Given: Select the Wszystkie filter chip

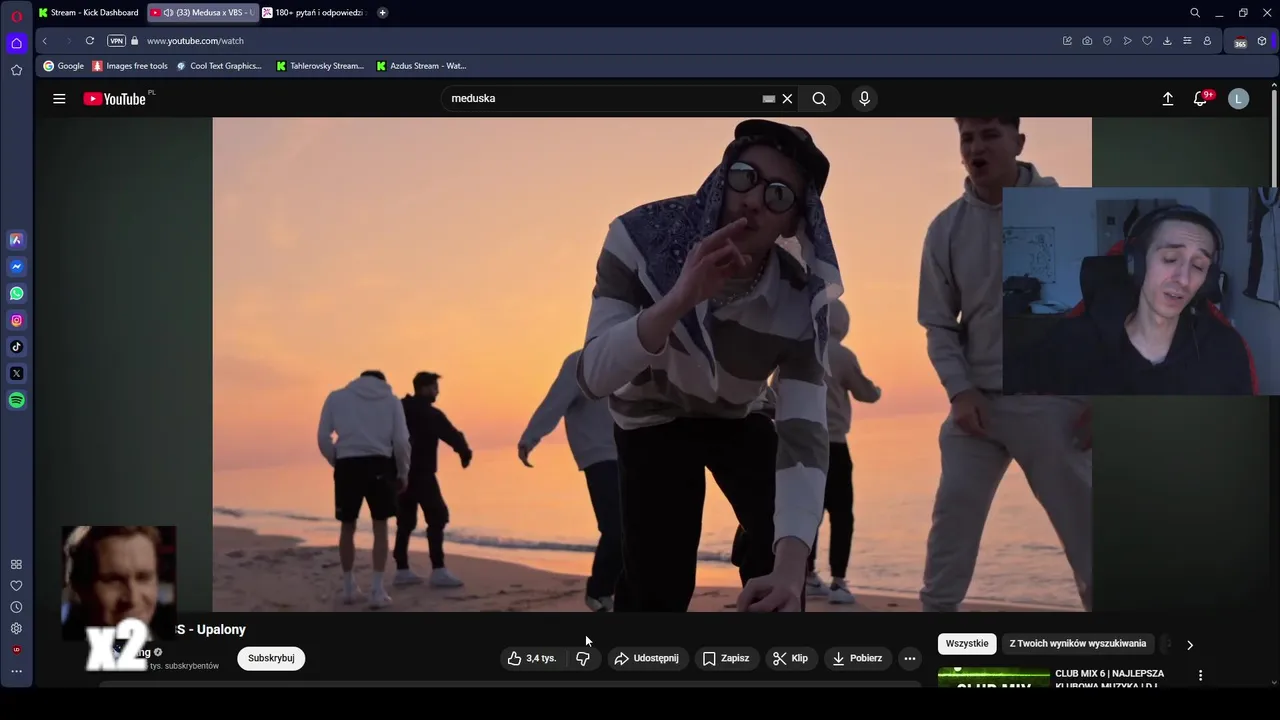Looking at the screenshot, I should point(967,643).
